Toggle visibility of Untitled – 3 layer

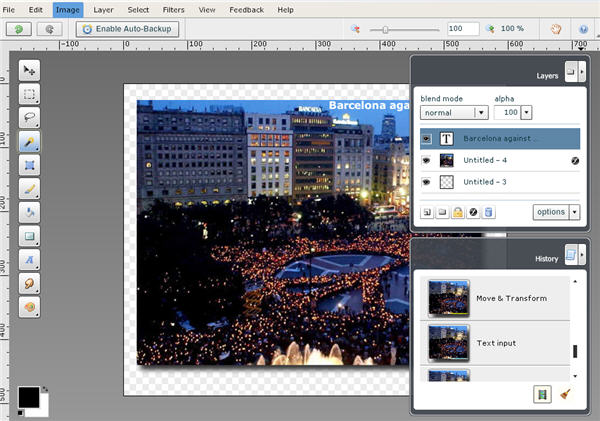click(425, 182)
